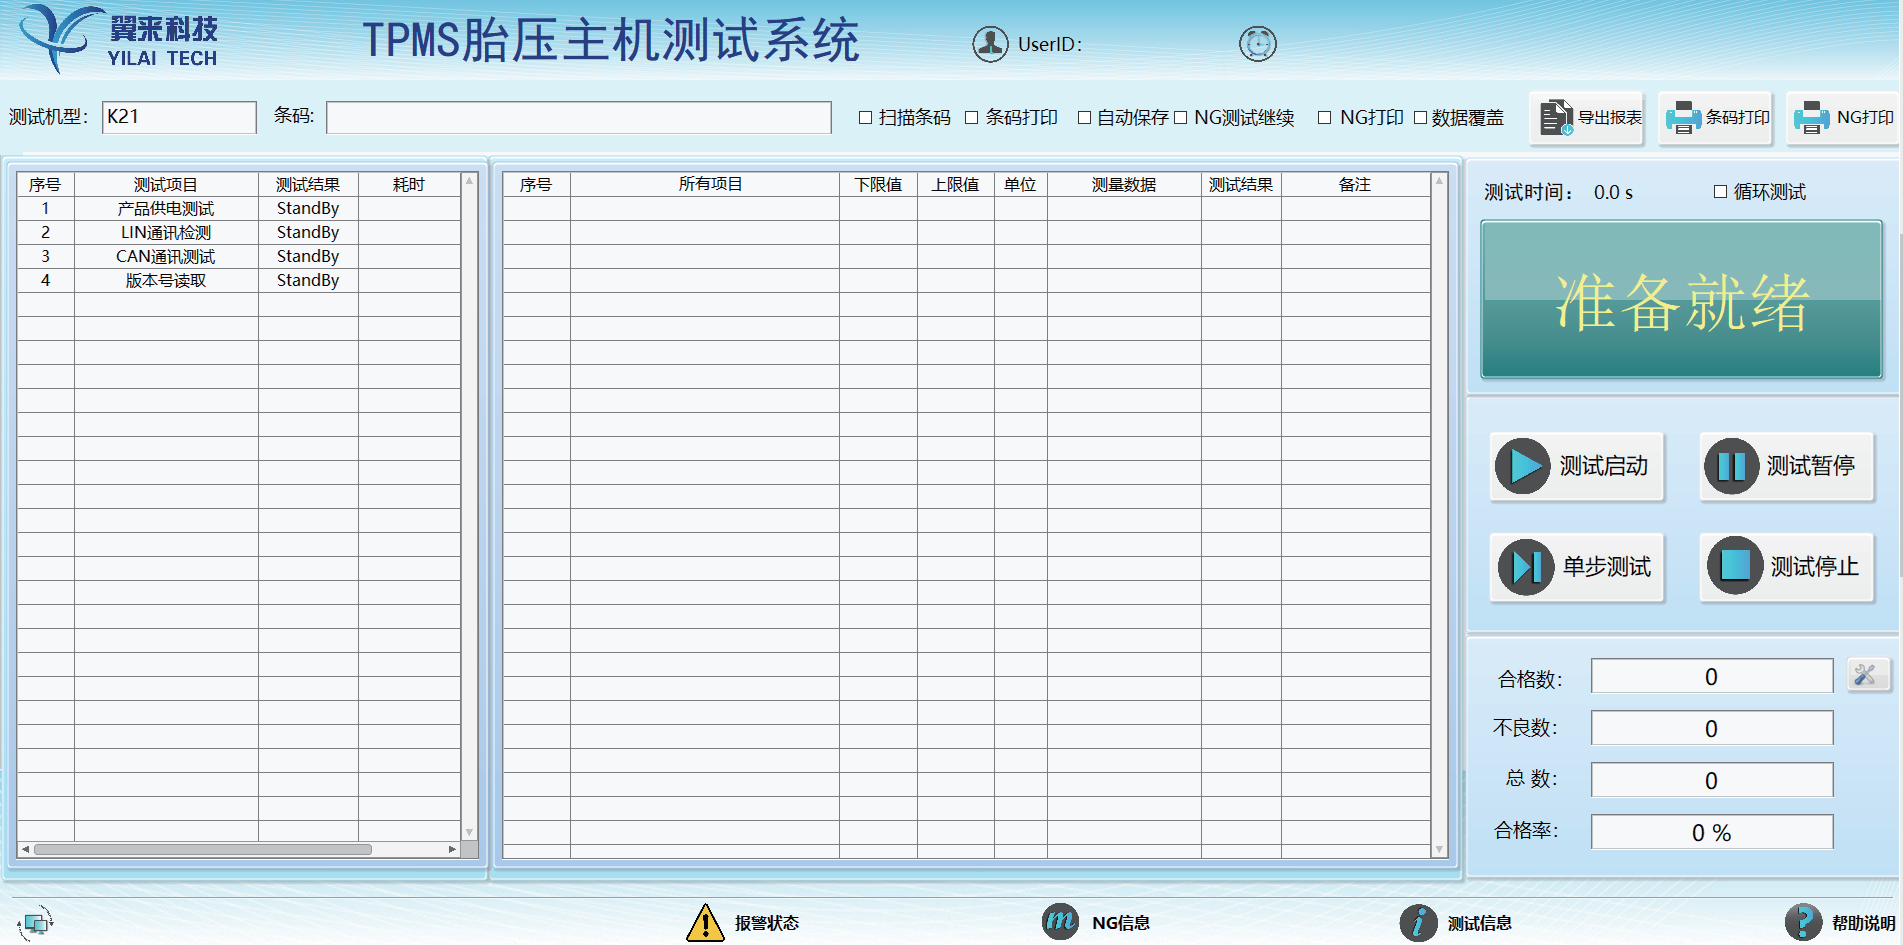Check the NG打印 checkbox
The height and width of the screenshot is (945, 1903).
pos(1325,118)
